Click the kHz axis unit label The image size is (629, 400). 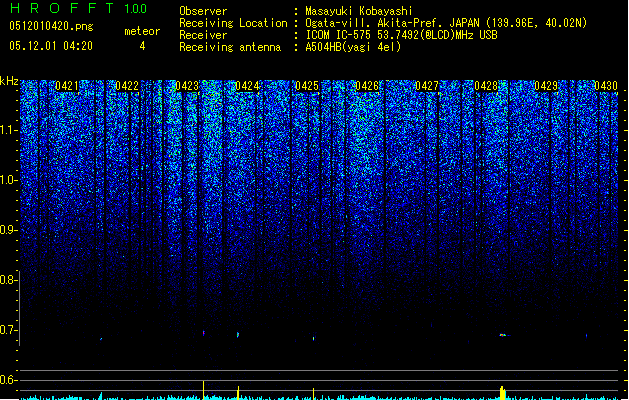(x=9, y=81)
